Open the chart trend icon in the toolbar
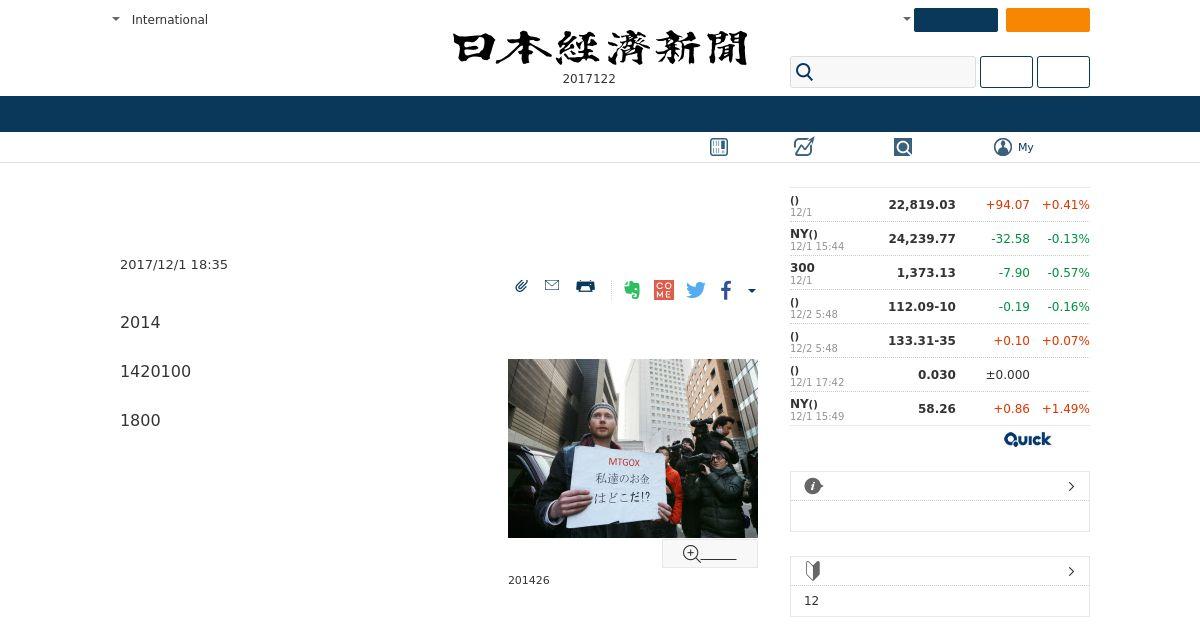1200x630 pixels. point(804,147)
